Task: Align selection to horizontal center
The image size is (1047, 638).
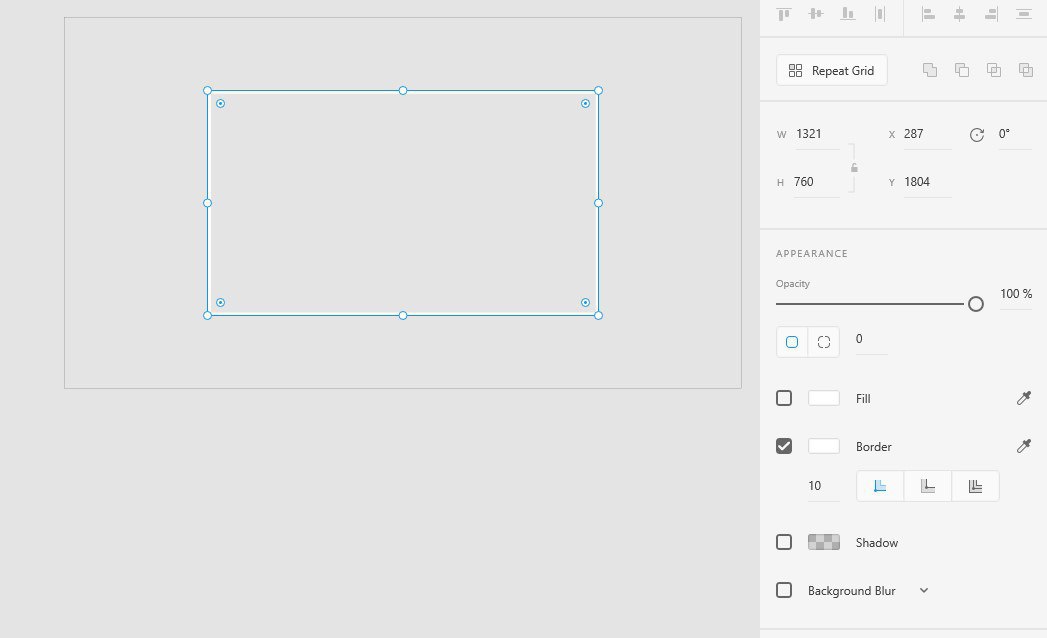Action: (959, 14)
